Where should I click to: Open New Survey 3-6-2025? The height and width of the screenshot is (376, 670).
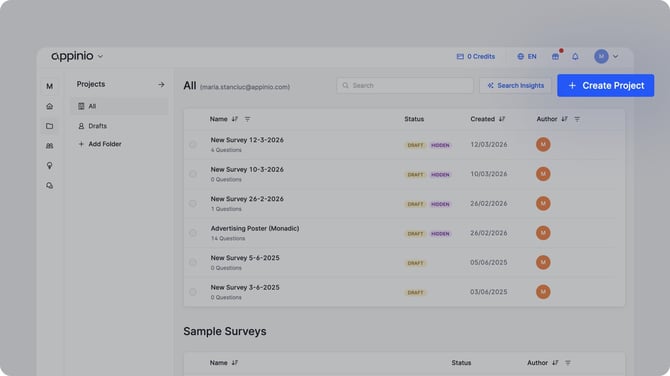pyautogui.click(x=245, y=288)
